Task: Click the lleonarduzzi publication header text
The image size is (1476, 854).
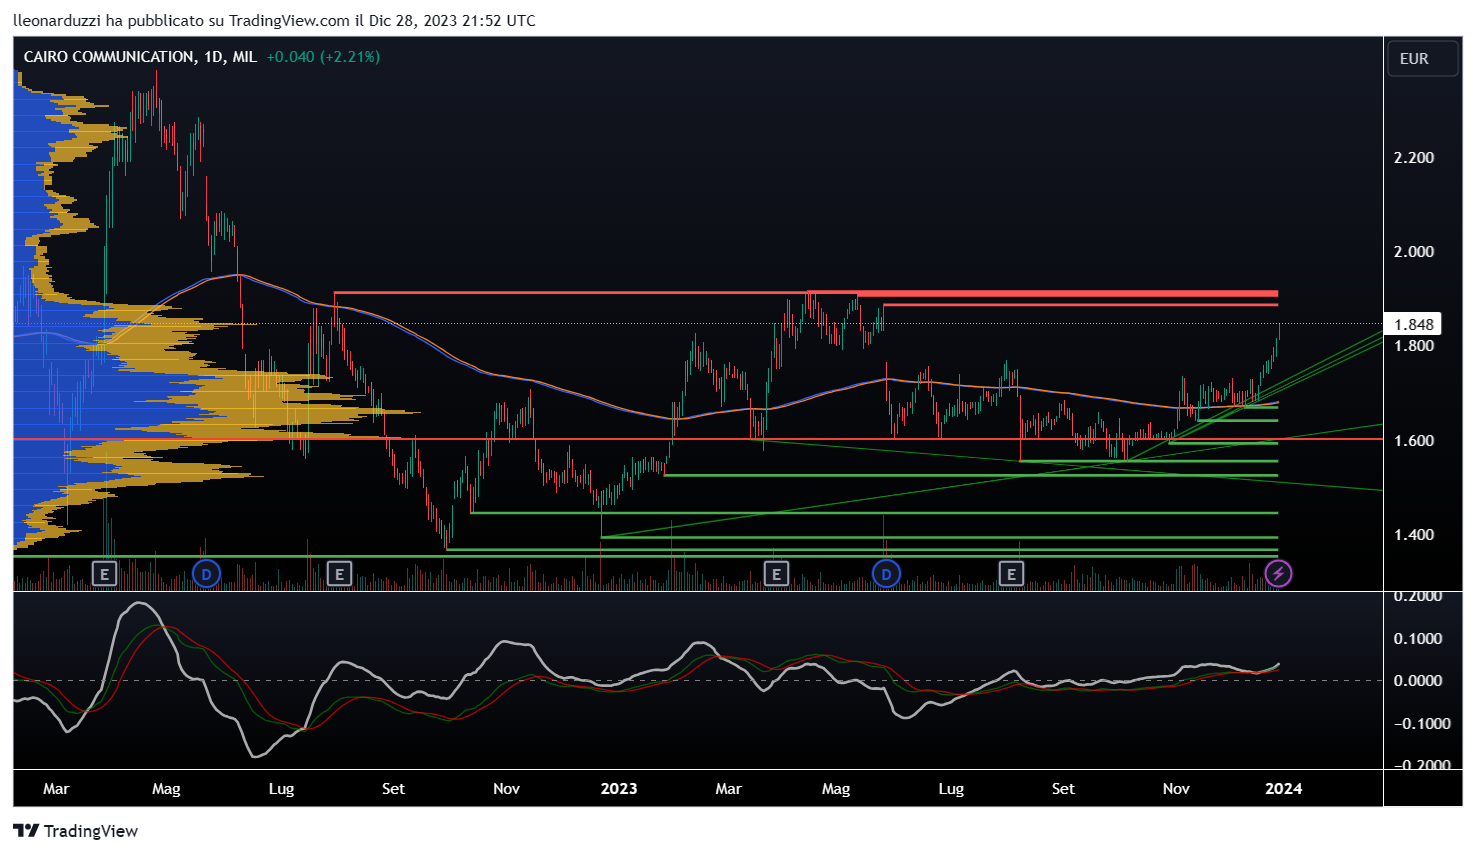Action: 274,20
